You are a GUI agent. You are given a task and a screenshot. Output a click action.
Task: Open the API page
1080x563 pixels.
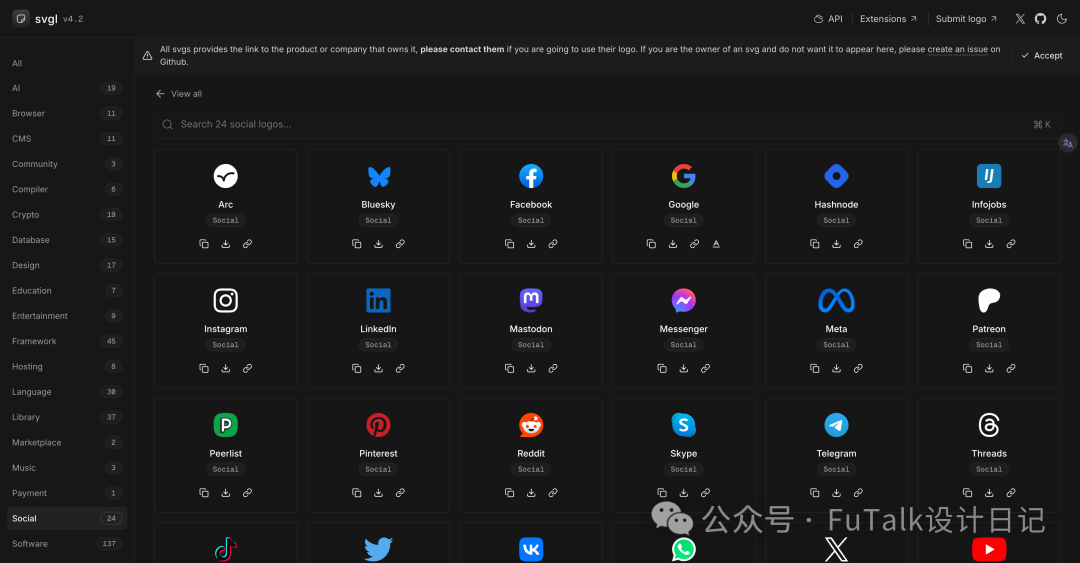(828, 19)
